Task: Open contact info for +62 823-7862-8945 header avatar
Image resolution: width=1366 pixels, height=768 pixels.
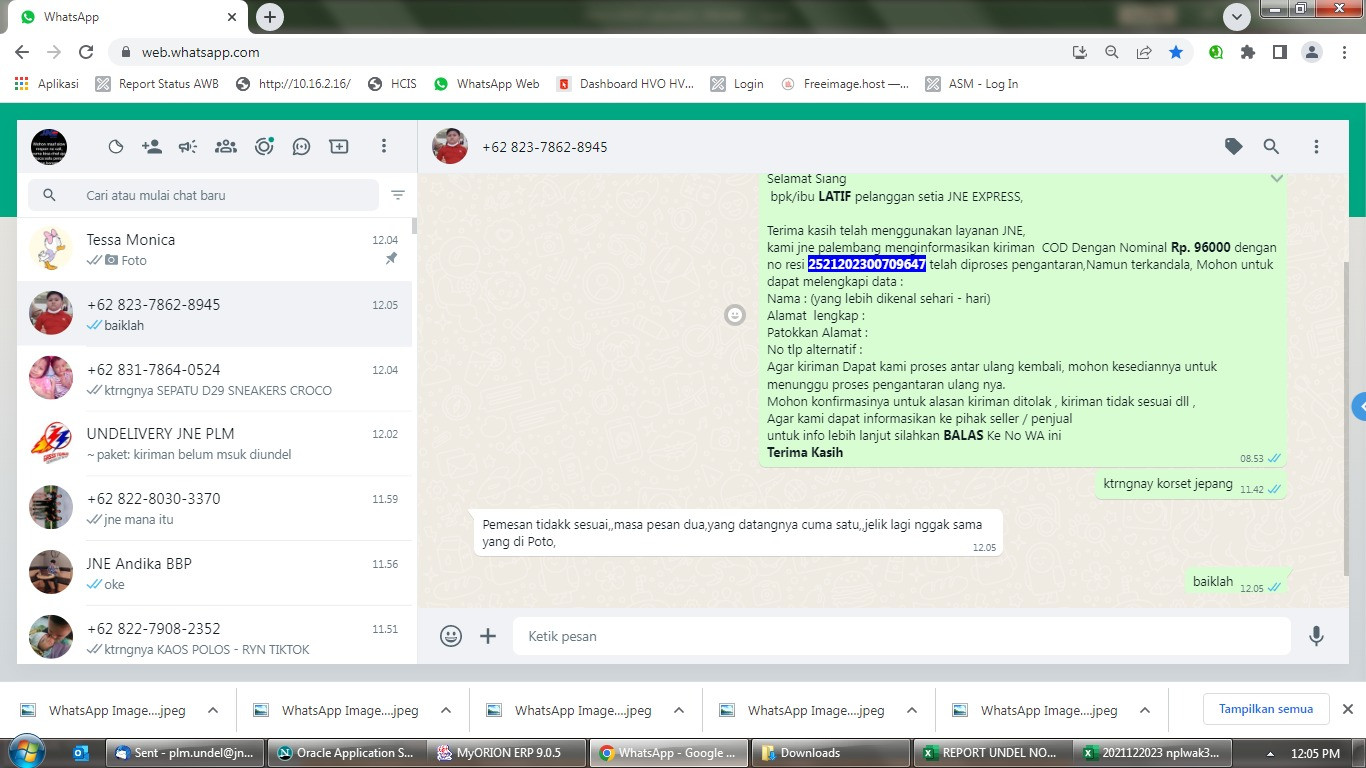Action: point(450,146)
